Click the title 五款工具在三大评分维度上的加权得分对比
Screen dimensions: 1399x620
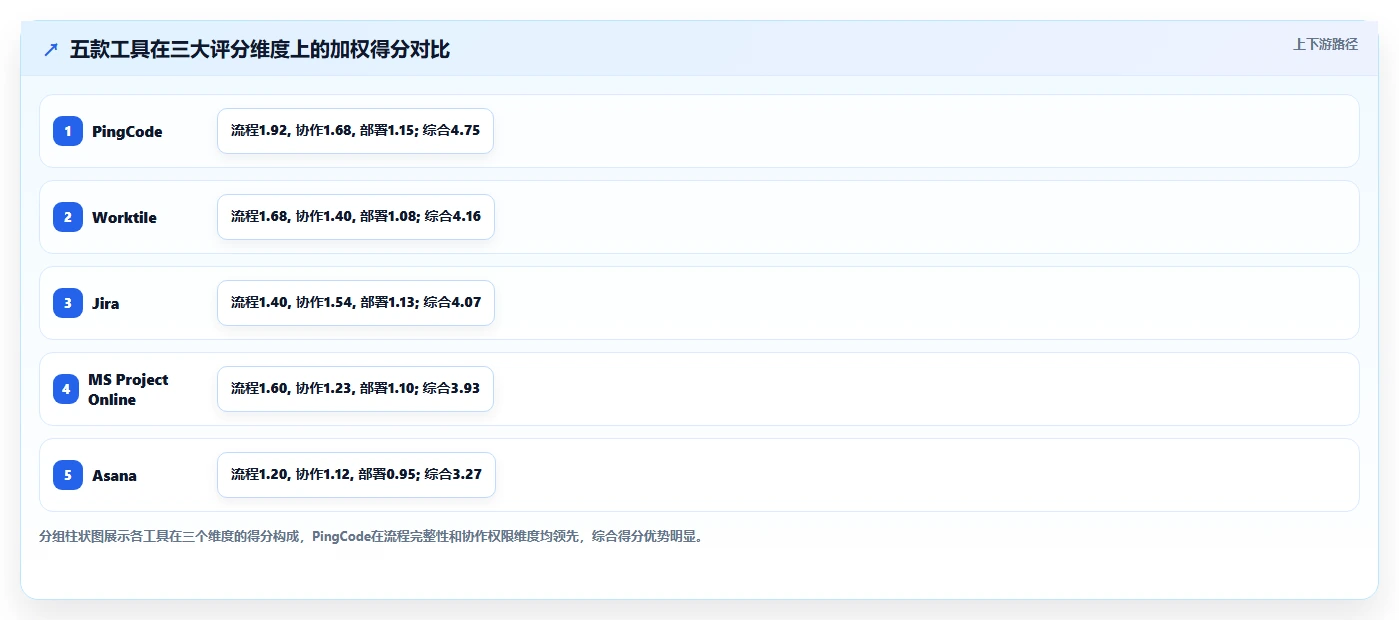point(260,50)
